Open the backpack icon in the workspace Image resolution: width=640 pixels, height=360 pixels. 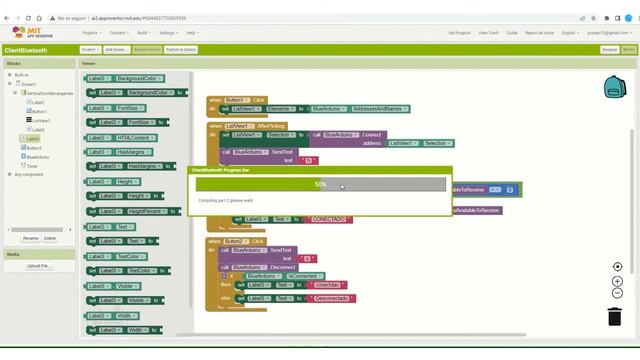(x=615, y=87)
